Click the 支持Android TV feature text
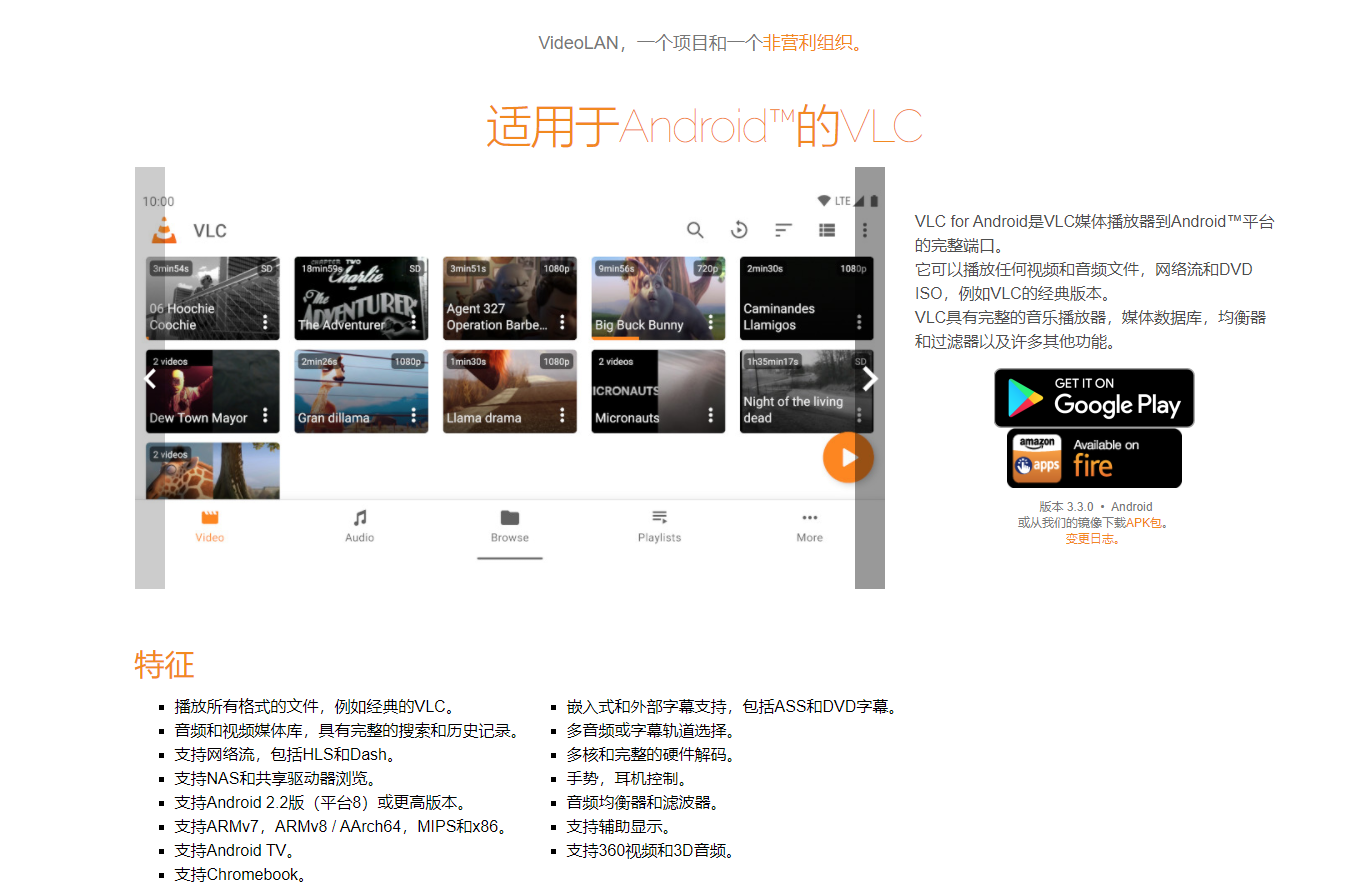Viewport: 1355px width, 896px height. pos(235,850)
